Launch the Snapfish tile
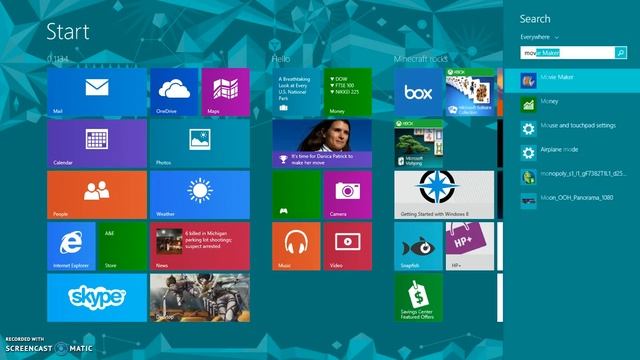The image size is (640, 360). [418, 247]
